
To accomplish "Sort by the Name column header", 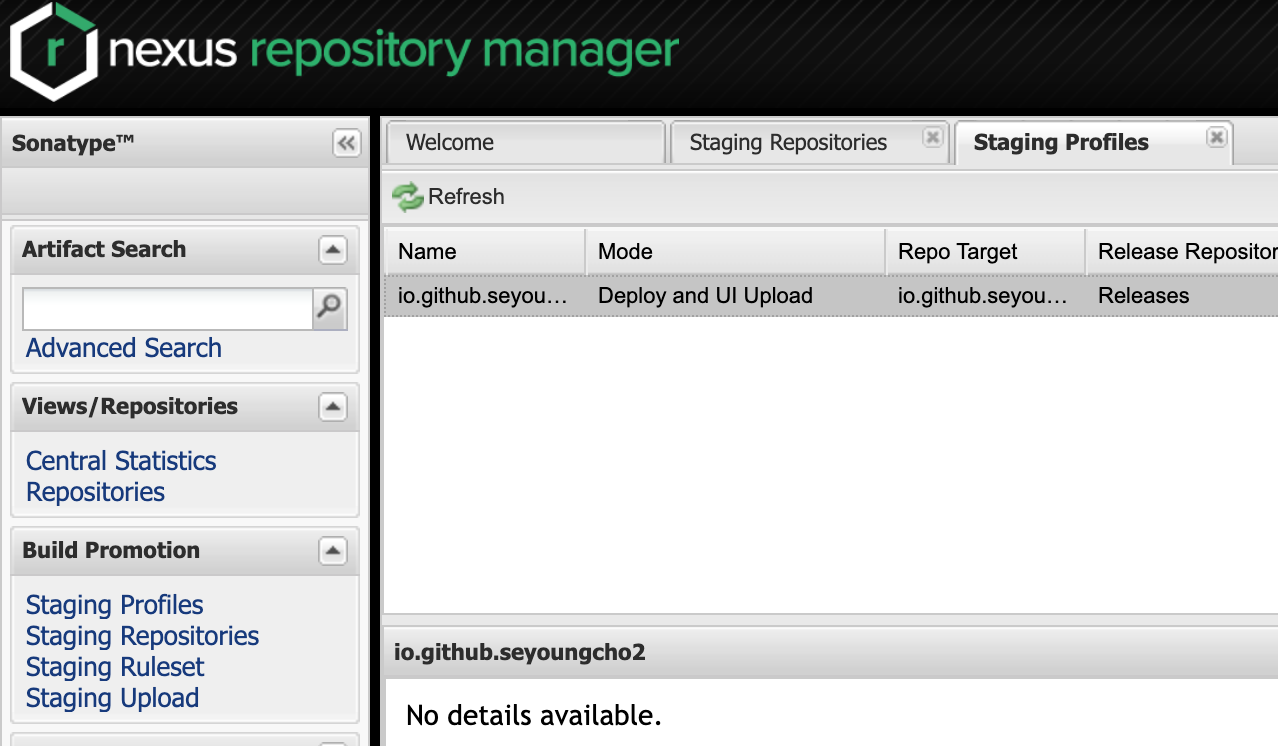I will click(485, 252).
